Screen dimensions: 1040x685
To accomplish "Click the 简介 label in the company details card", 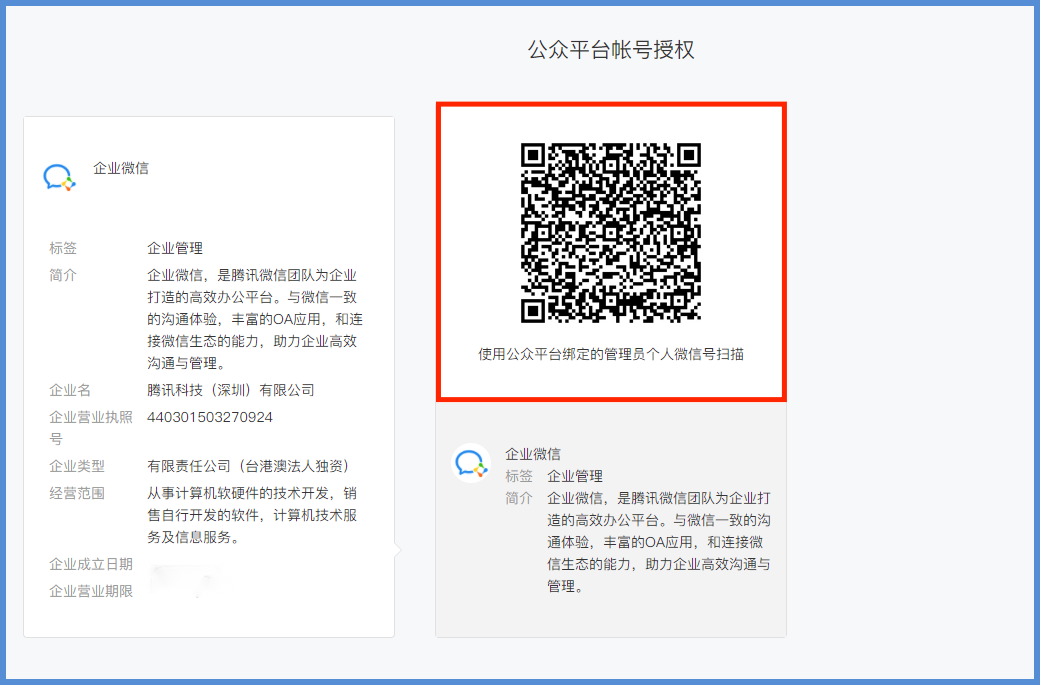I will point(63,275).
